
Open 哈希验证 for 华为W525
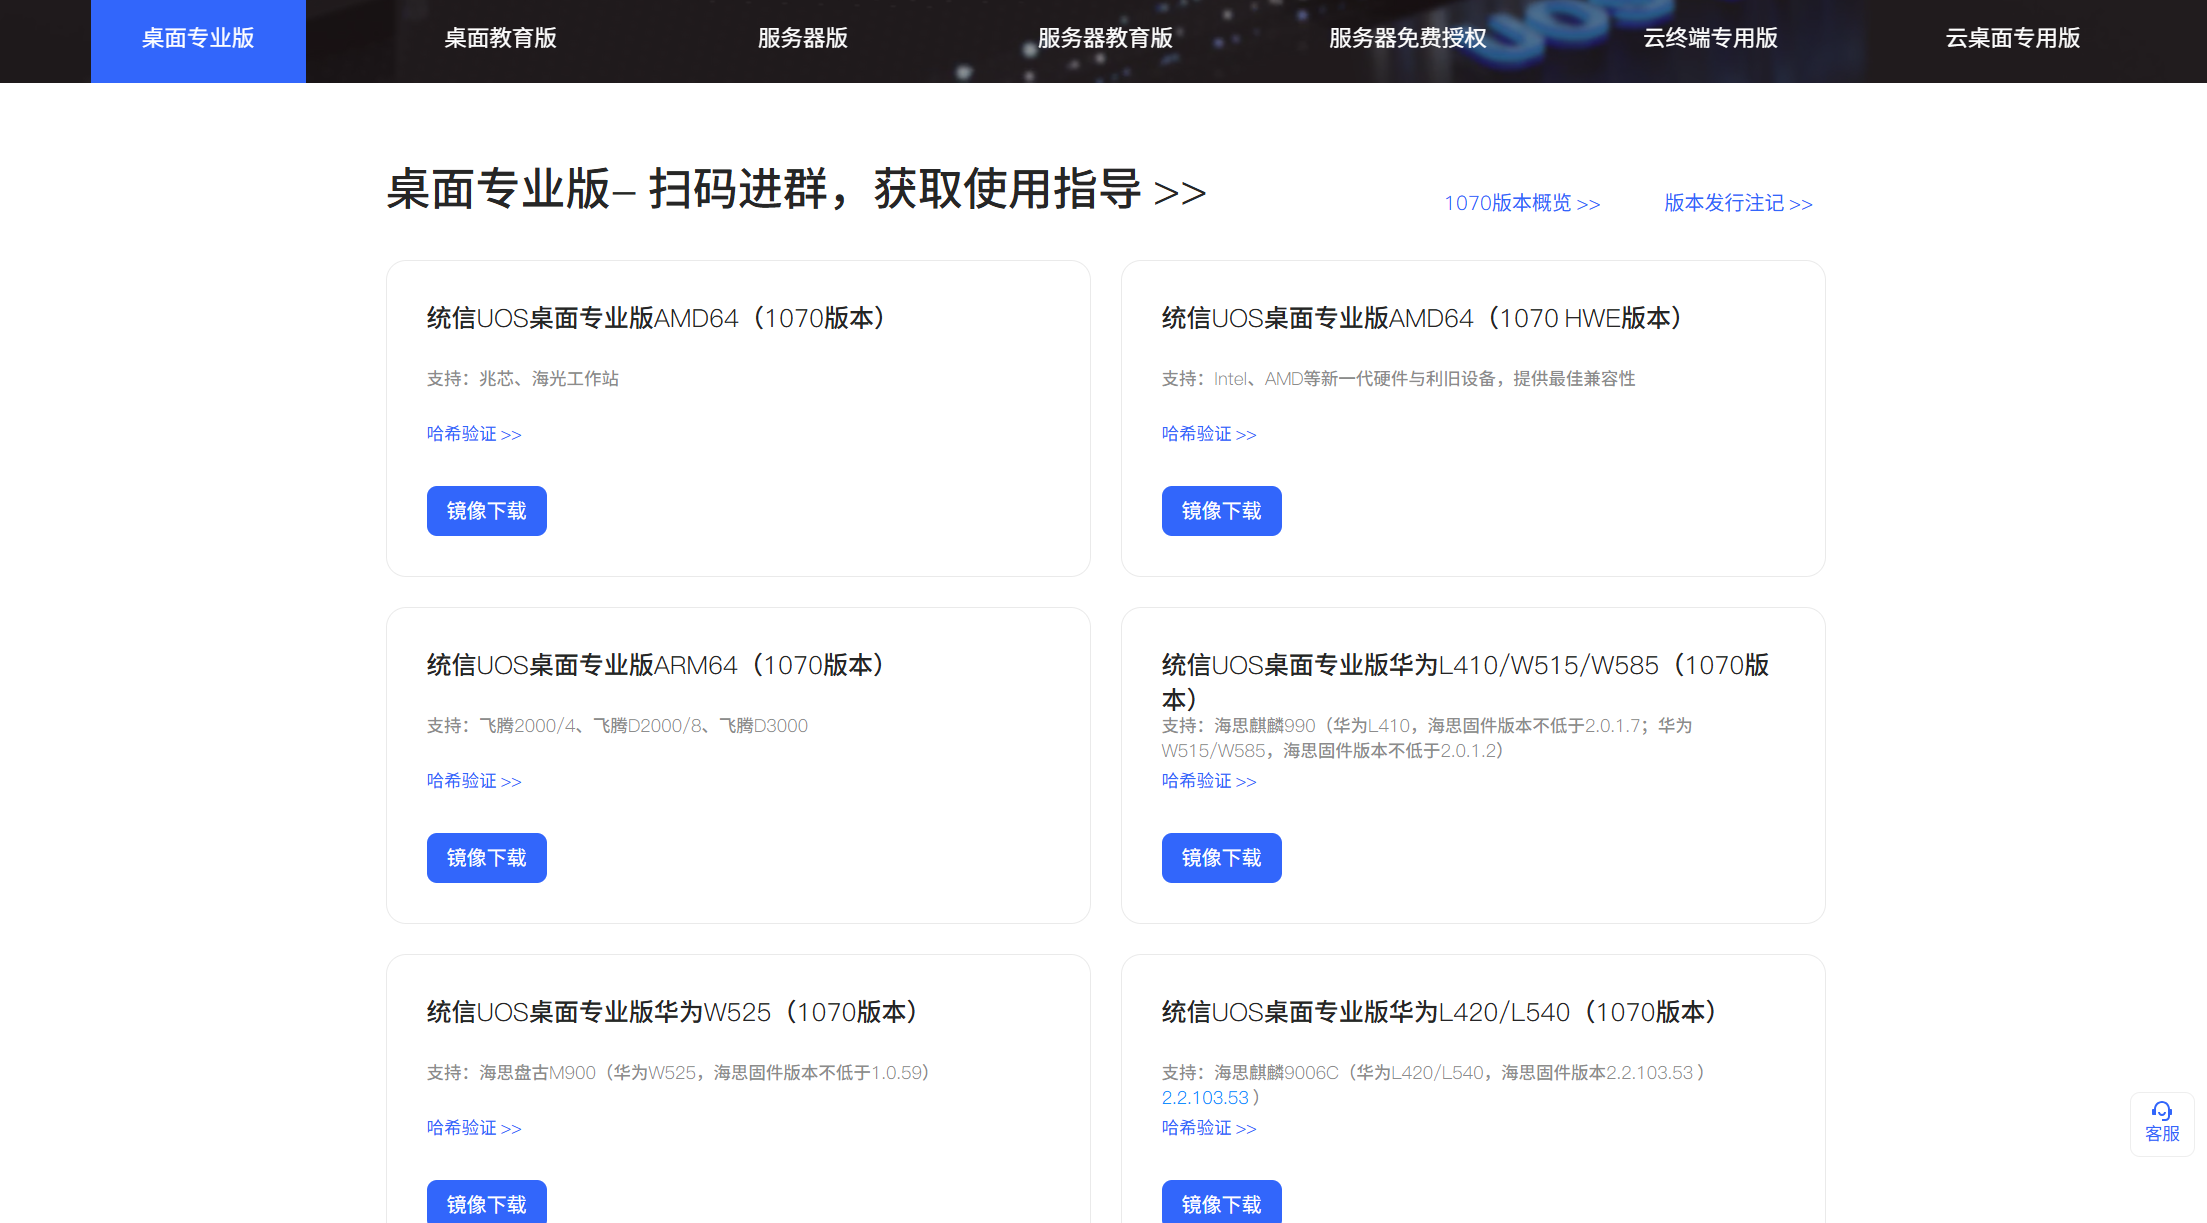point(474,1128)
